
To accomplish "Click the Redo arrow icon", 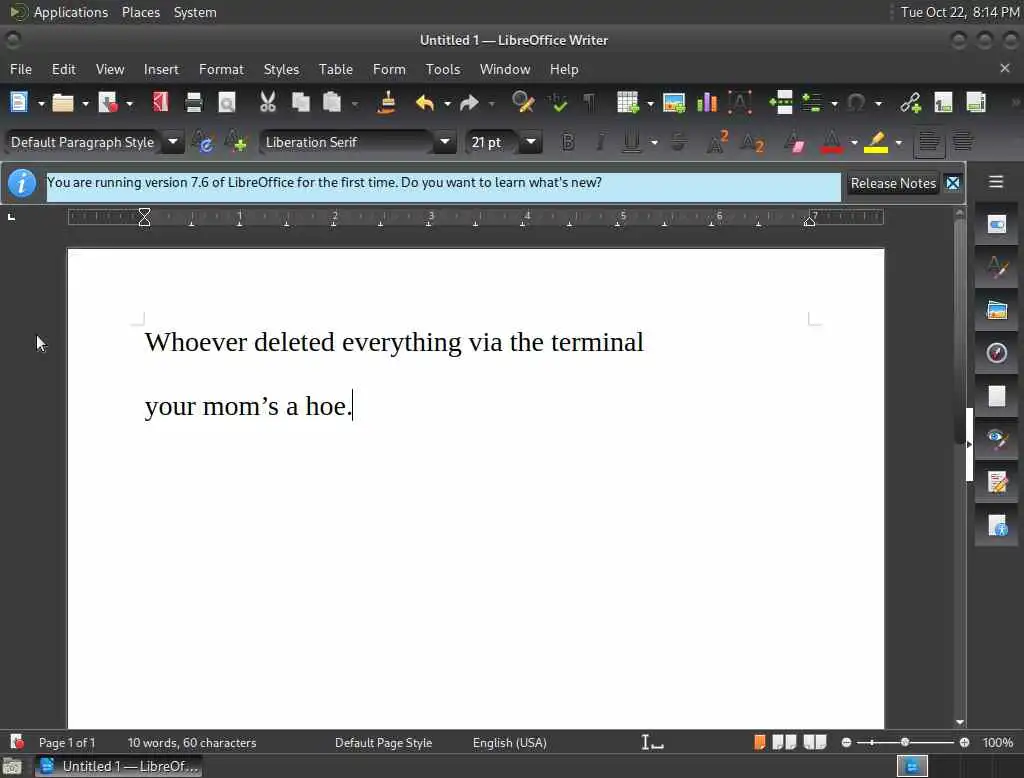I will [469, 103].
